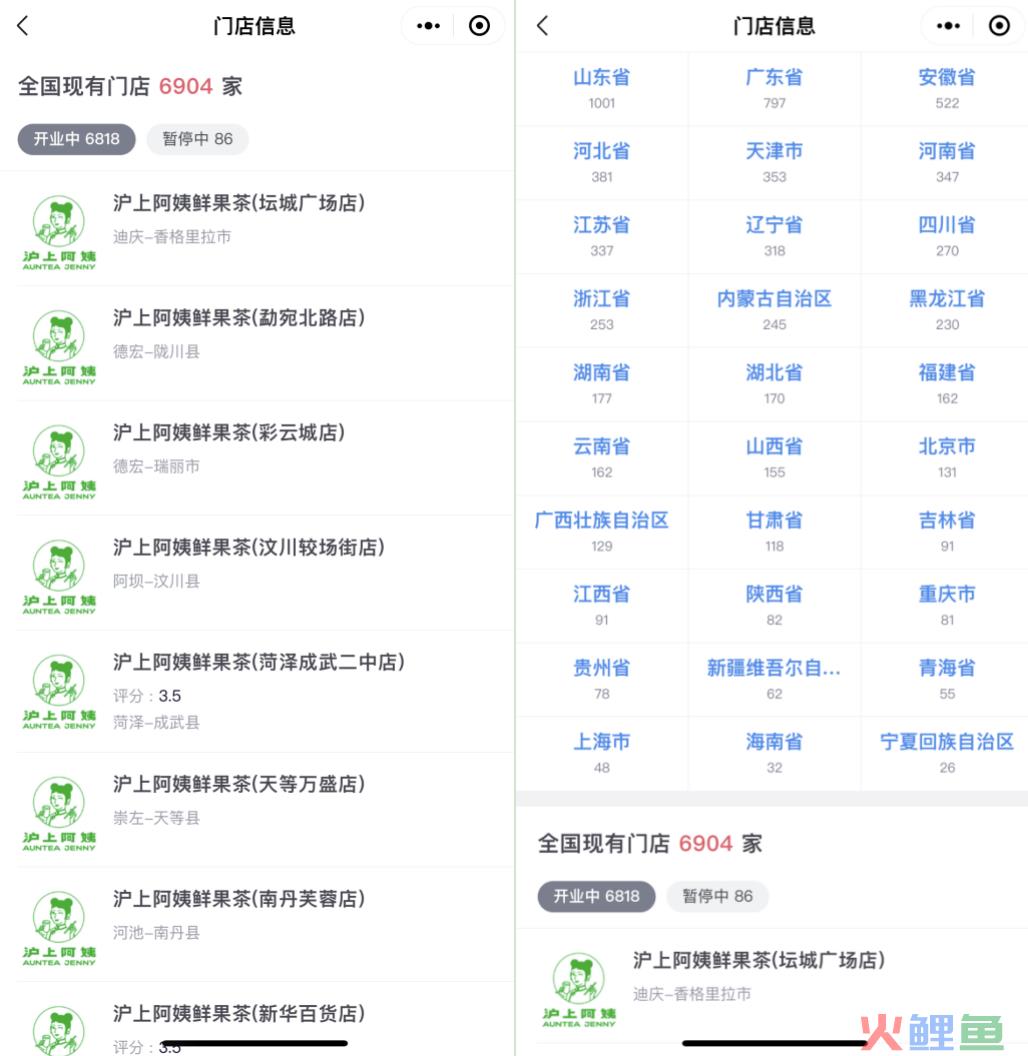The height and width of the screenshot is (1056, 1028).
Task: Open 湖南省 store list
Action: click(x=602, y=385)
